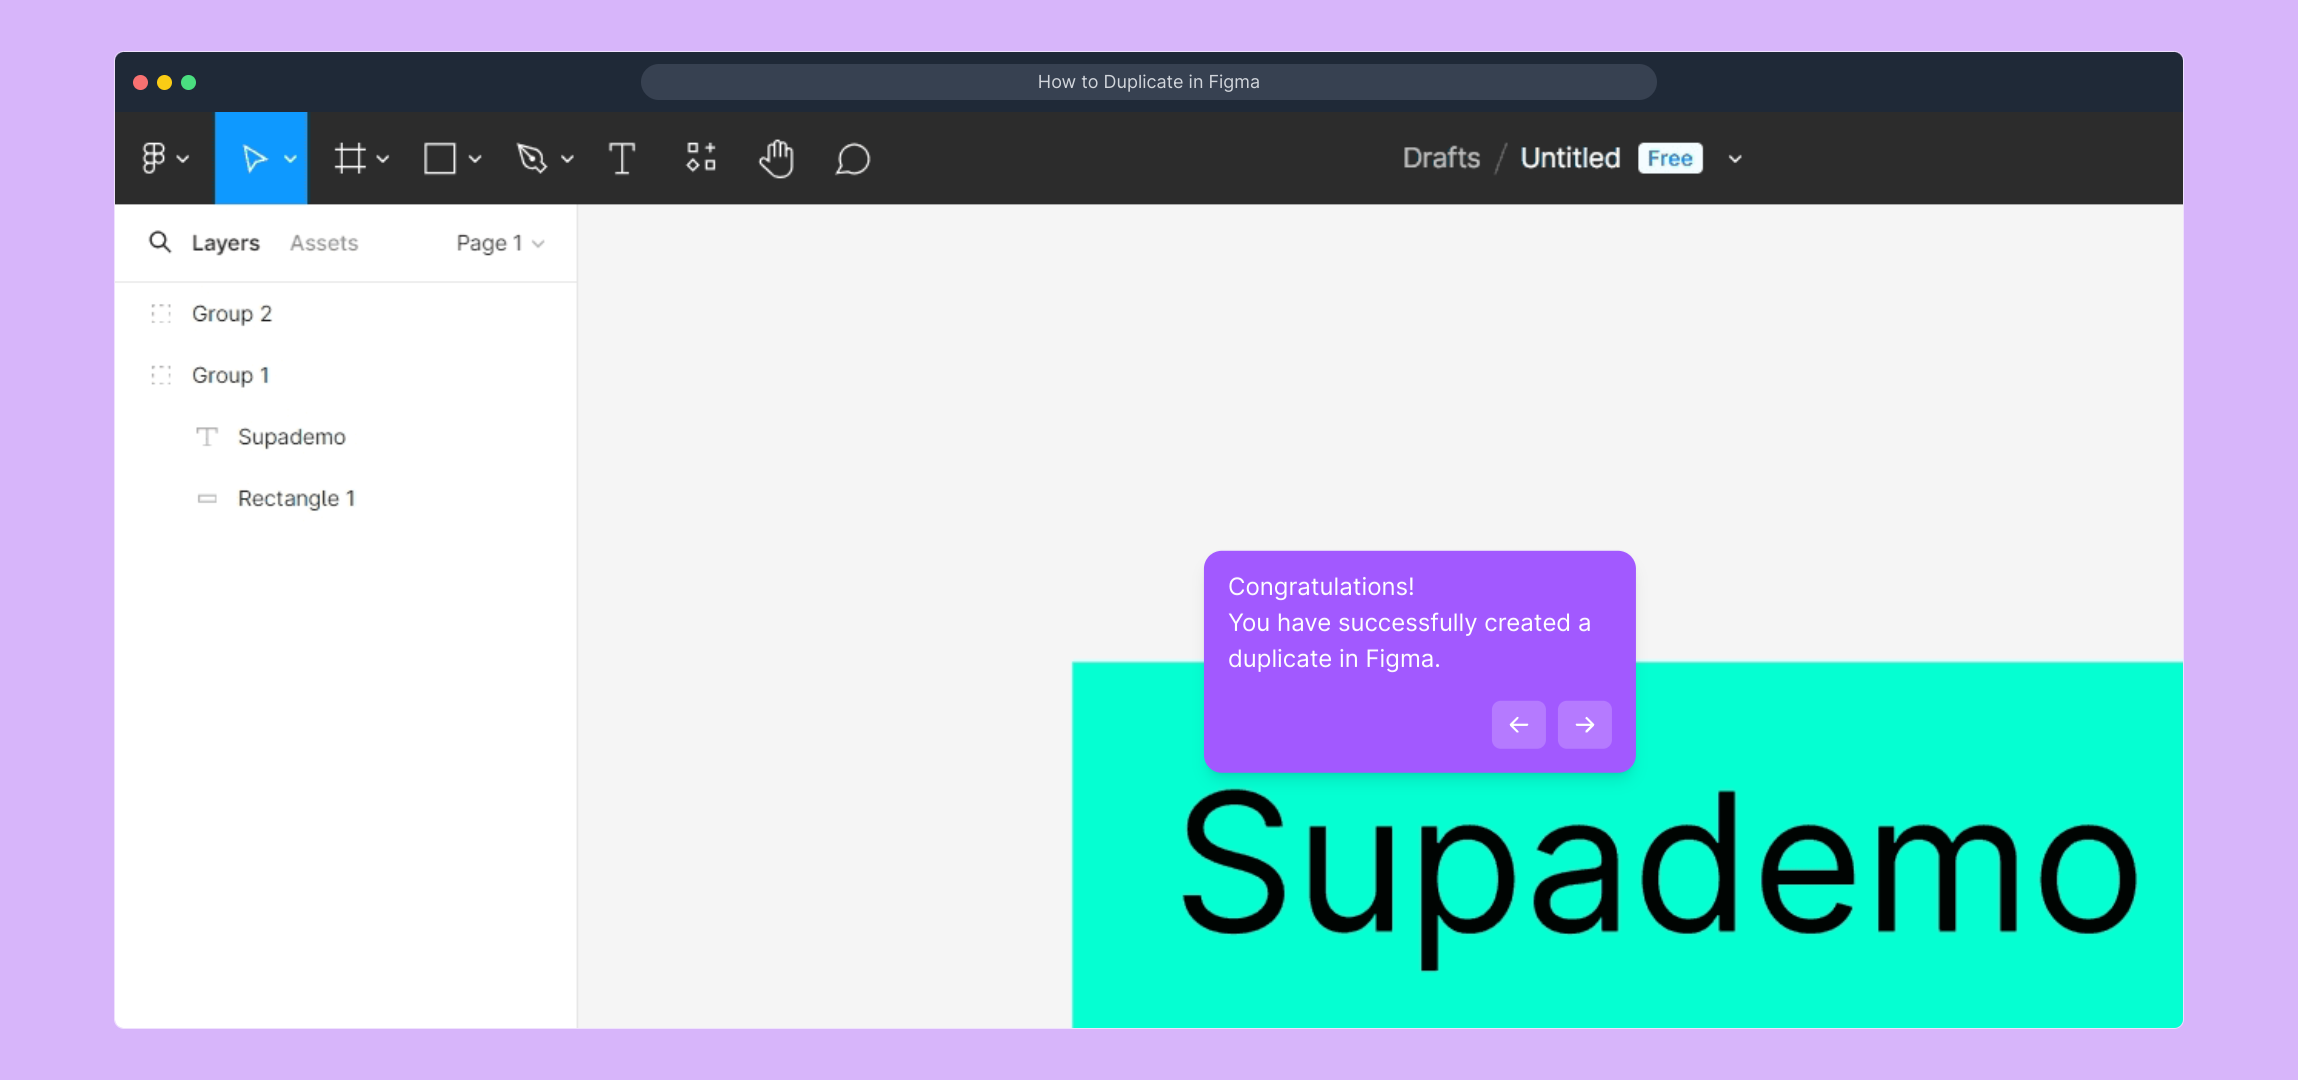Select the Comment tool
This screenshot has width=2298, height=1080.
(x=852, y=158)
